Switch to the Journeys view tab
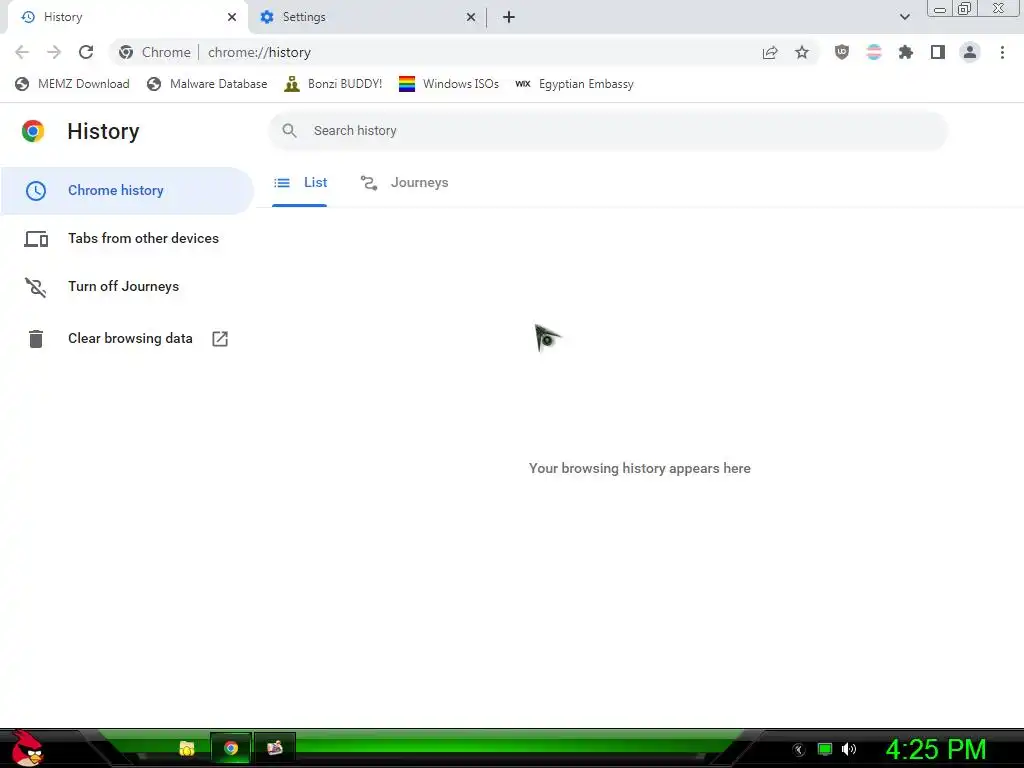Viewport: 1024px width, 768px height. (x=404, y=183)
